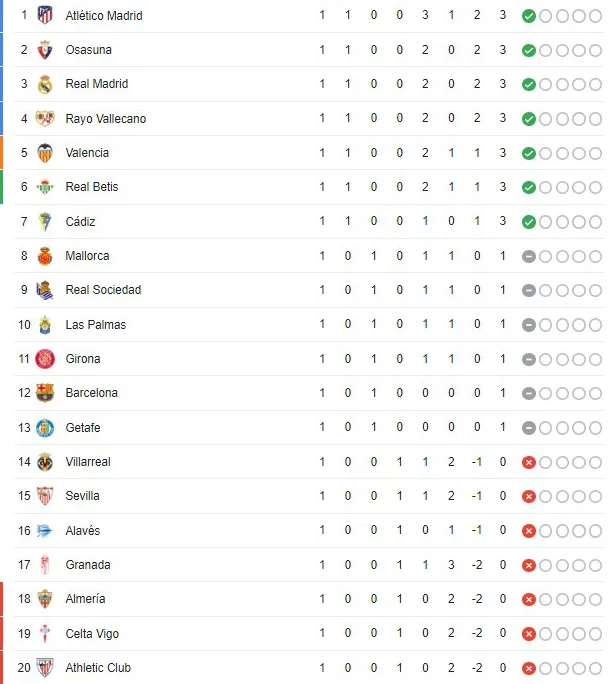Image resolution: width=613 pixels, height=684 pixels.
Task: Click the Girona red round crest
Action: click(x=45, y=359)
